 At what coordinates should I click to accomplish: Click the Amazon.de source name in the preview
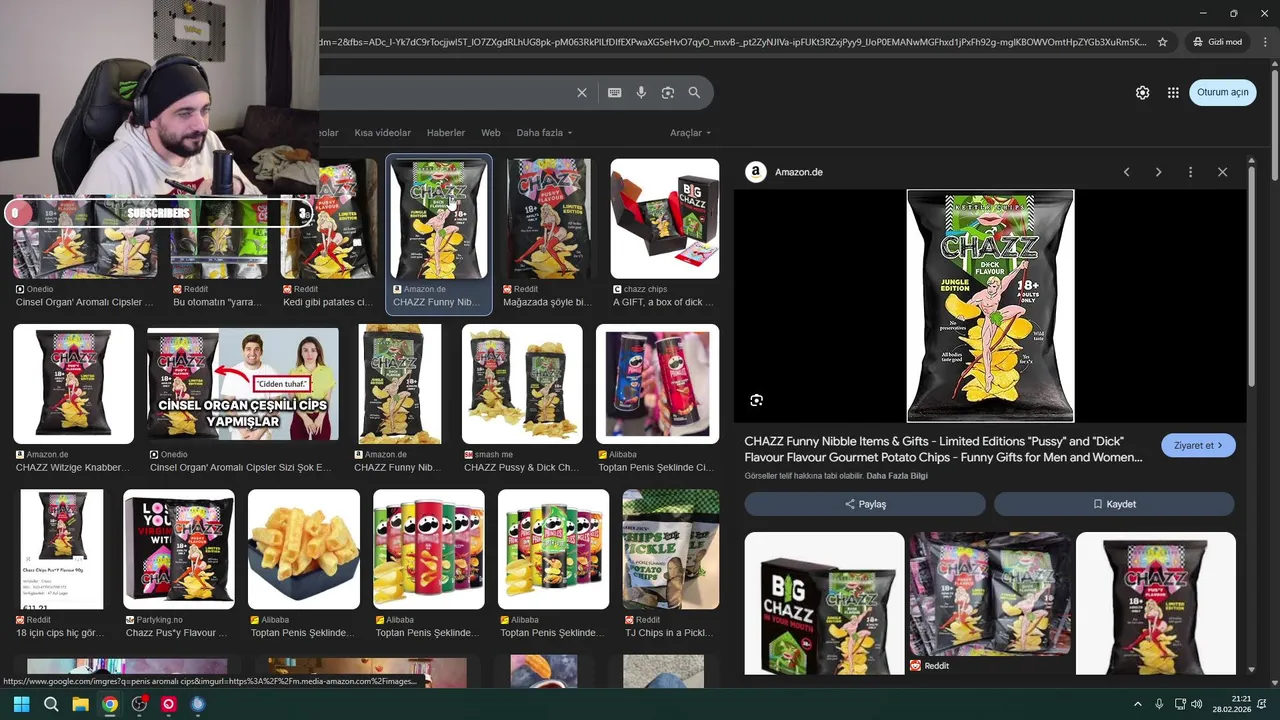coord(799,172)
